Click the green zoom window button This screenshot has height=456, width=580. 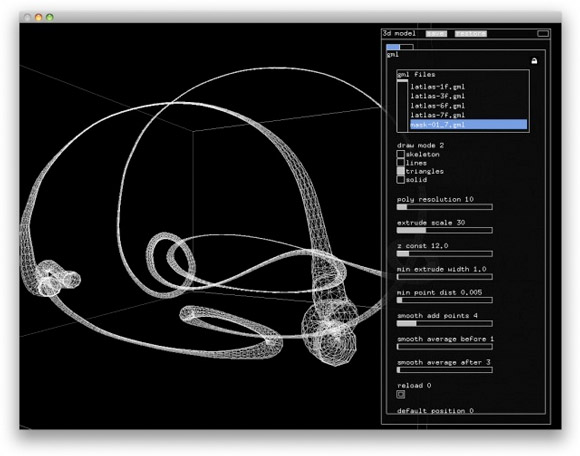(50, 17)
